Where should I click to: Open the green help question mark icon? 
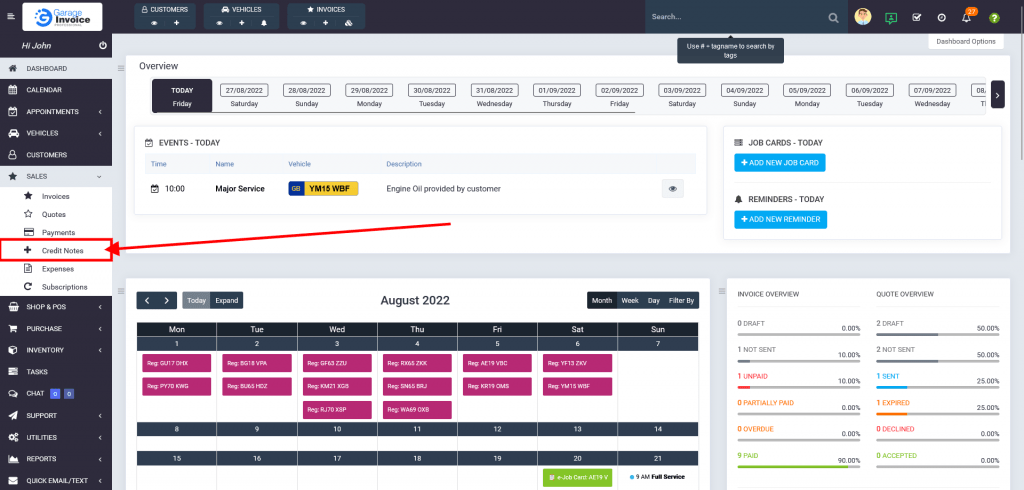[x=993, y=18]
